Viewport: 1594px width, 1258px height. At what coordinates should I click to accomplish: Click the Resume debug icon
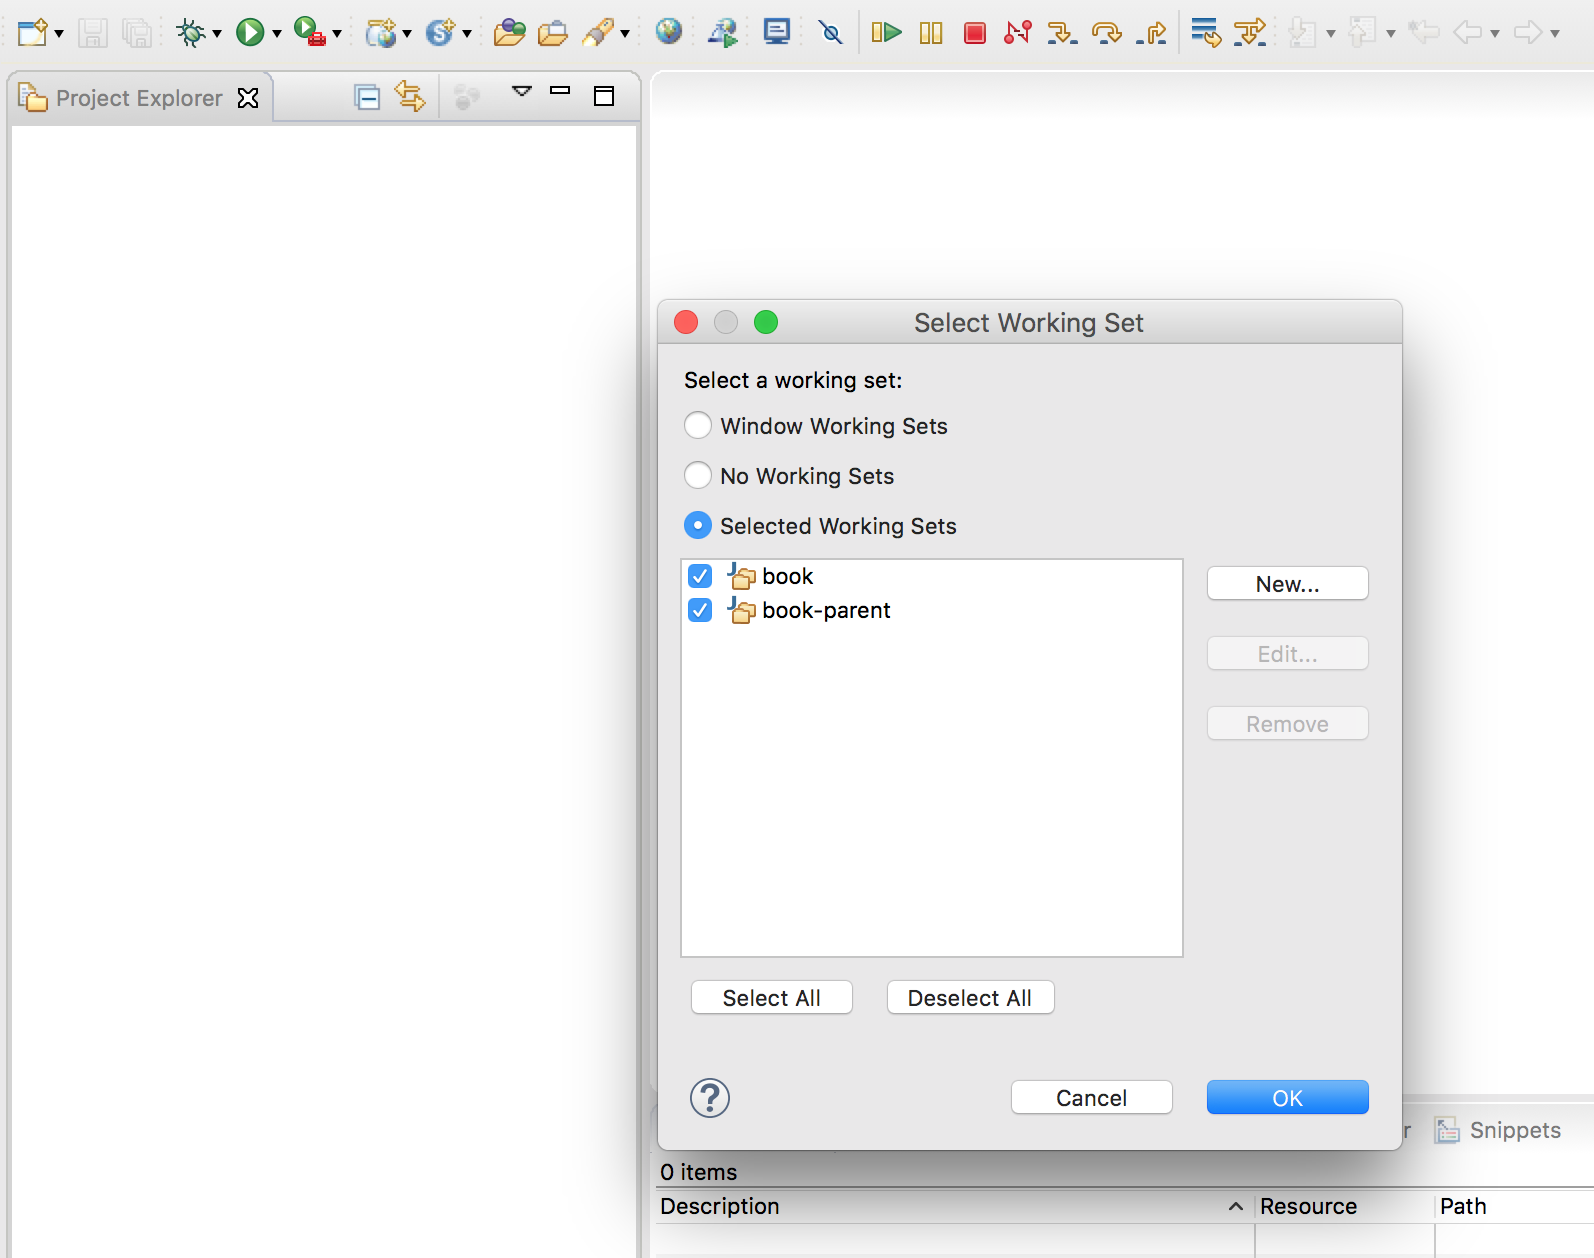coord(886,33)
